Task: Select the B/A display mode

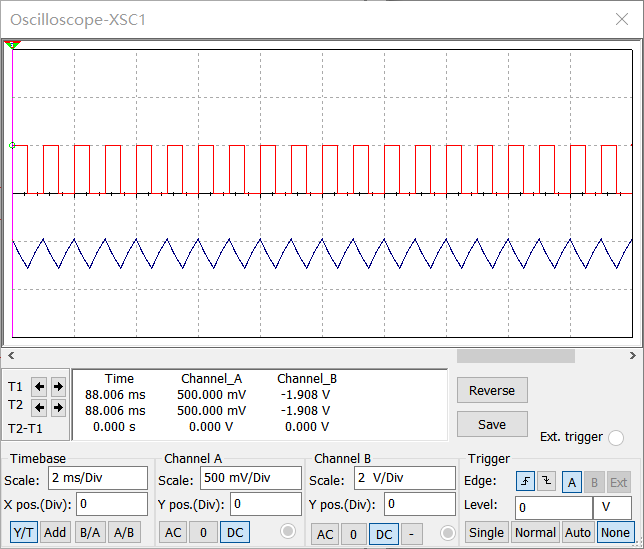Action: 90,533
